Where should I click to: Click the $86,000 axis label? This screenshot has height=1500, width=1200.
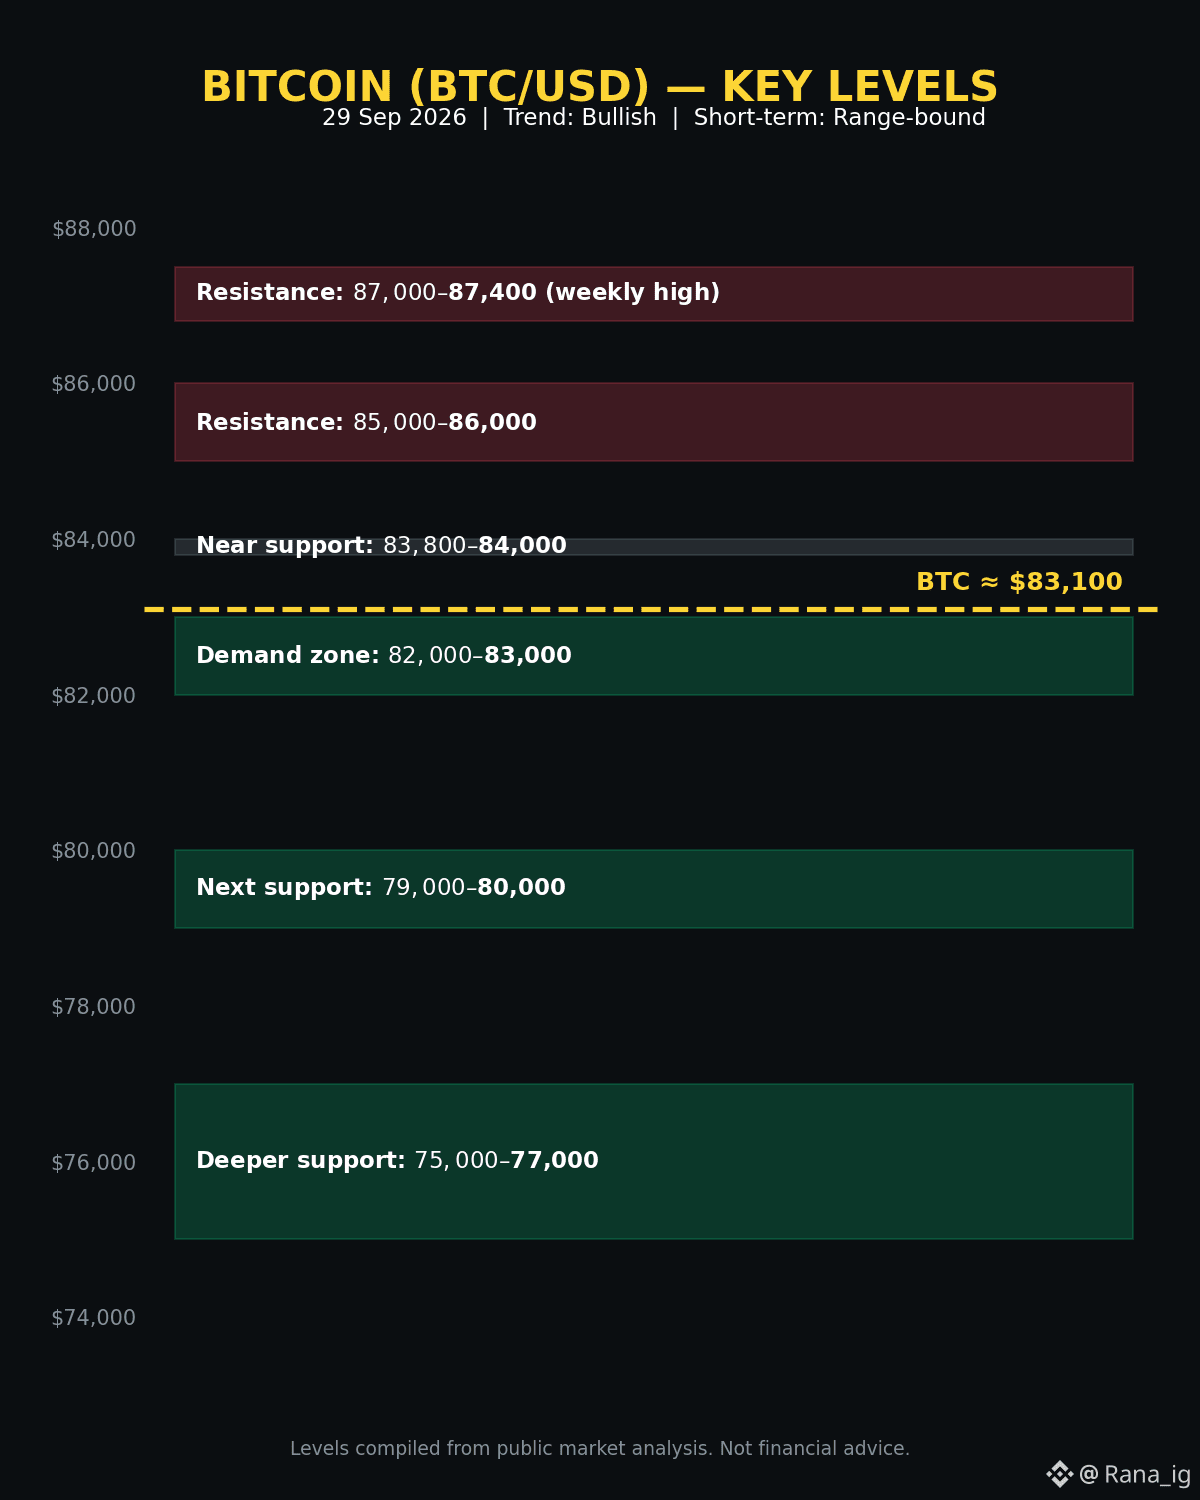pos(94,384)
